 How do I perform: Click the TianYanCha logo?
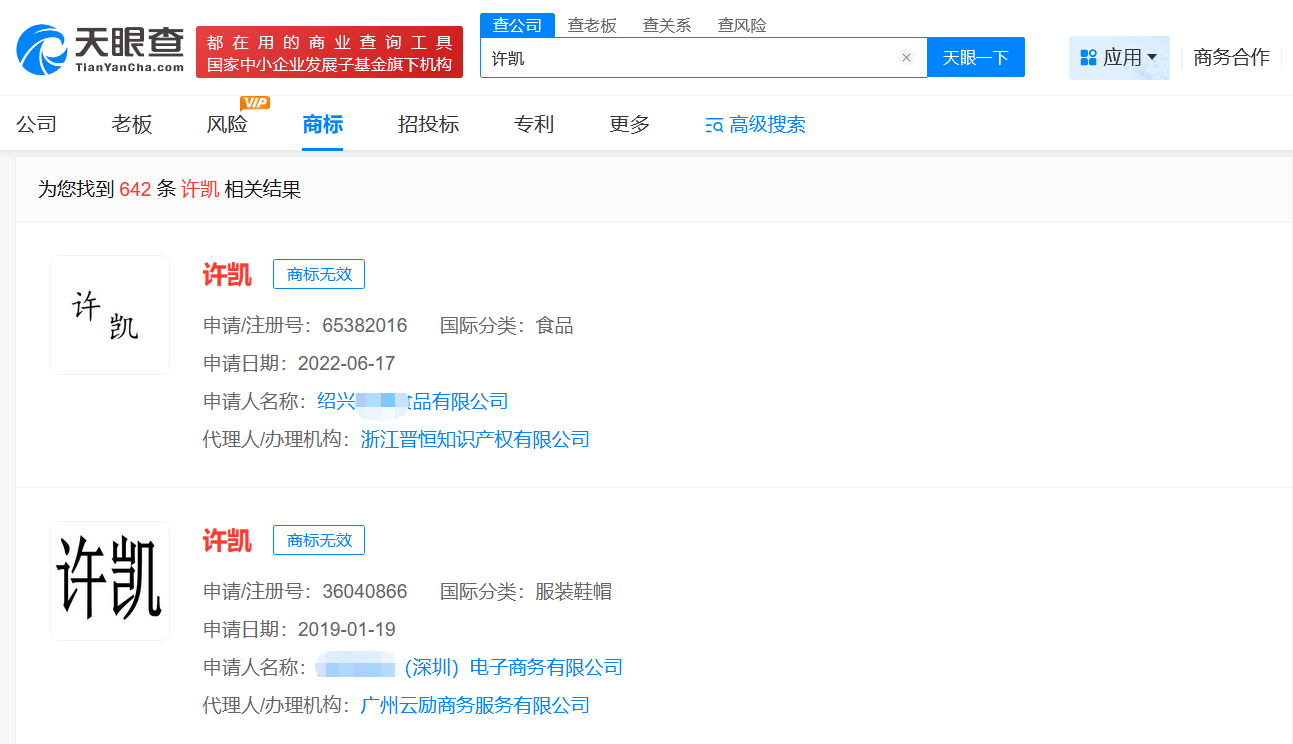click(100, 50)
